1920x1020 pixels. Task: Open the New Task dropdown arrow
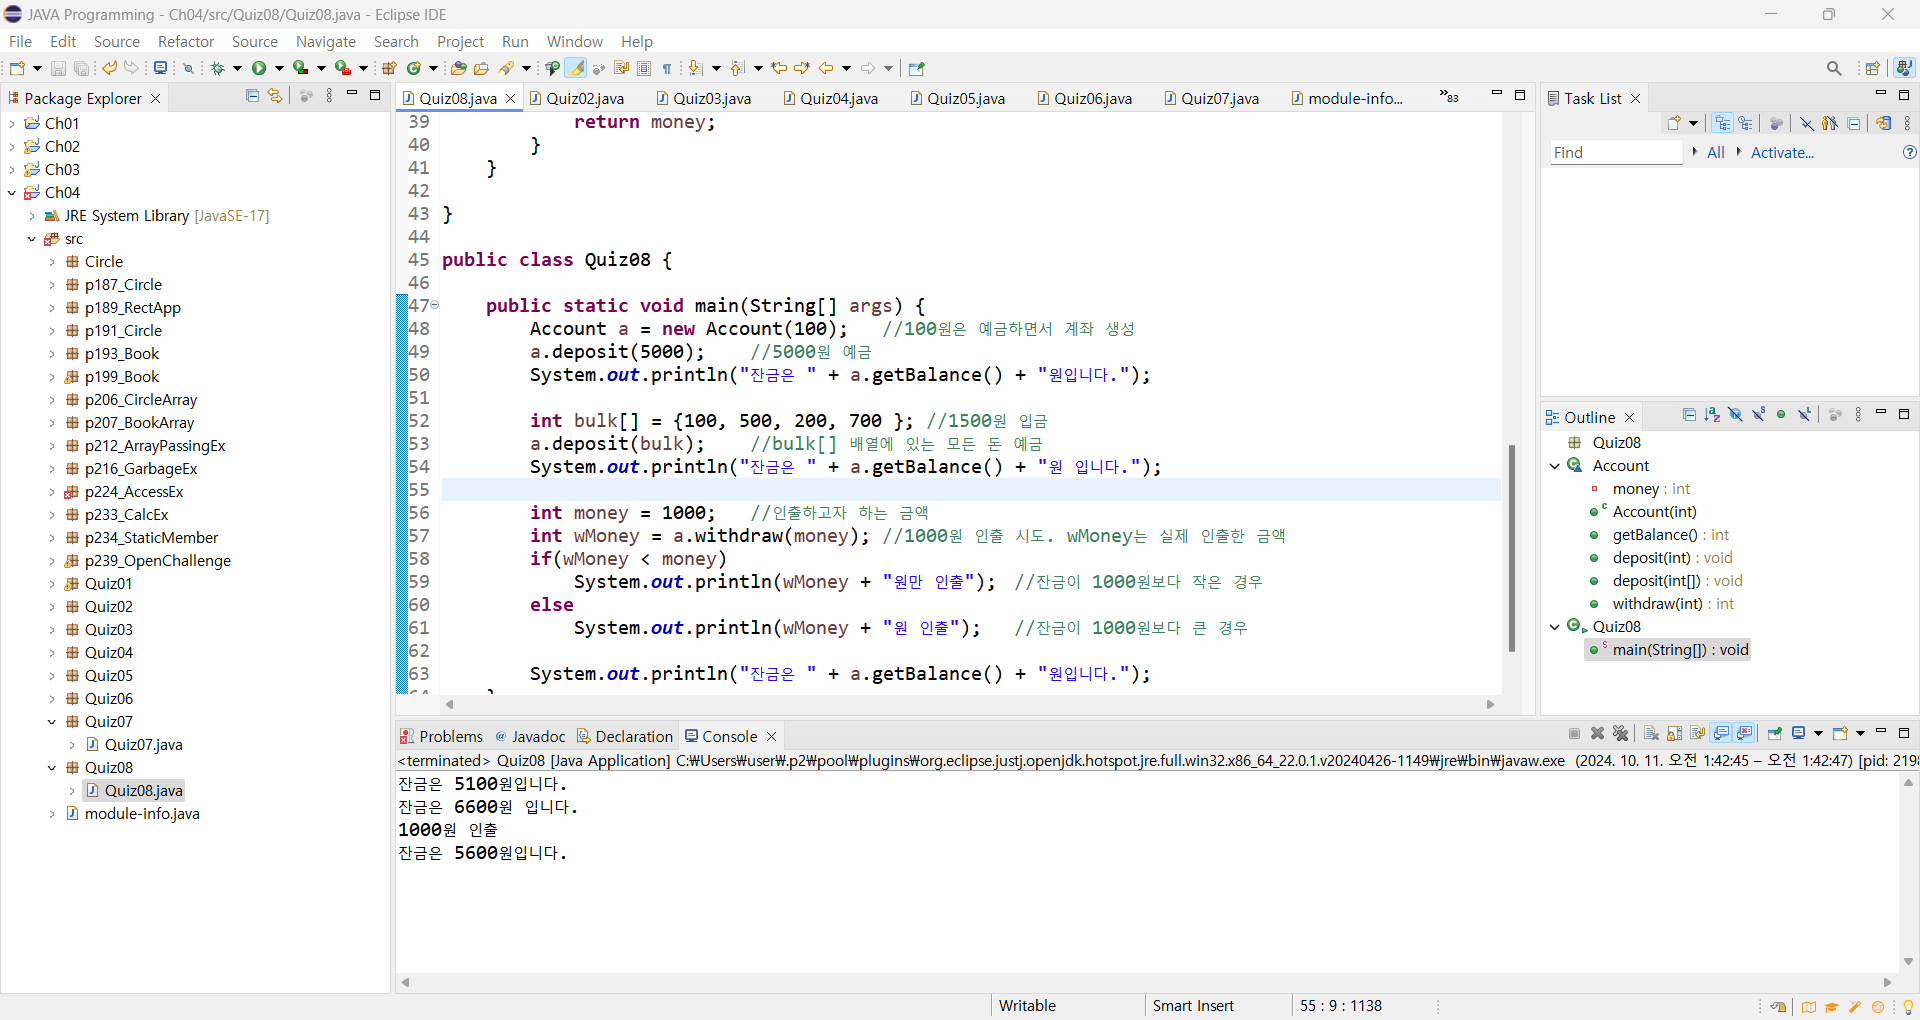click(x=1693, y=123)
